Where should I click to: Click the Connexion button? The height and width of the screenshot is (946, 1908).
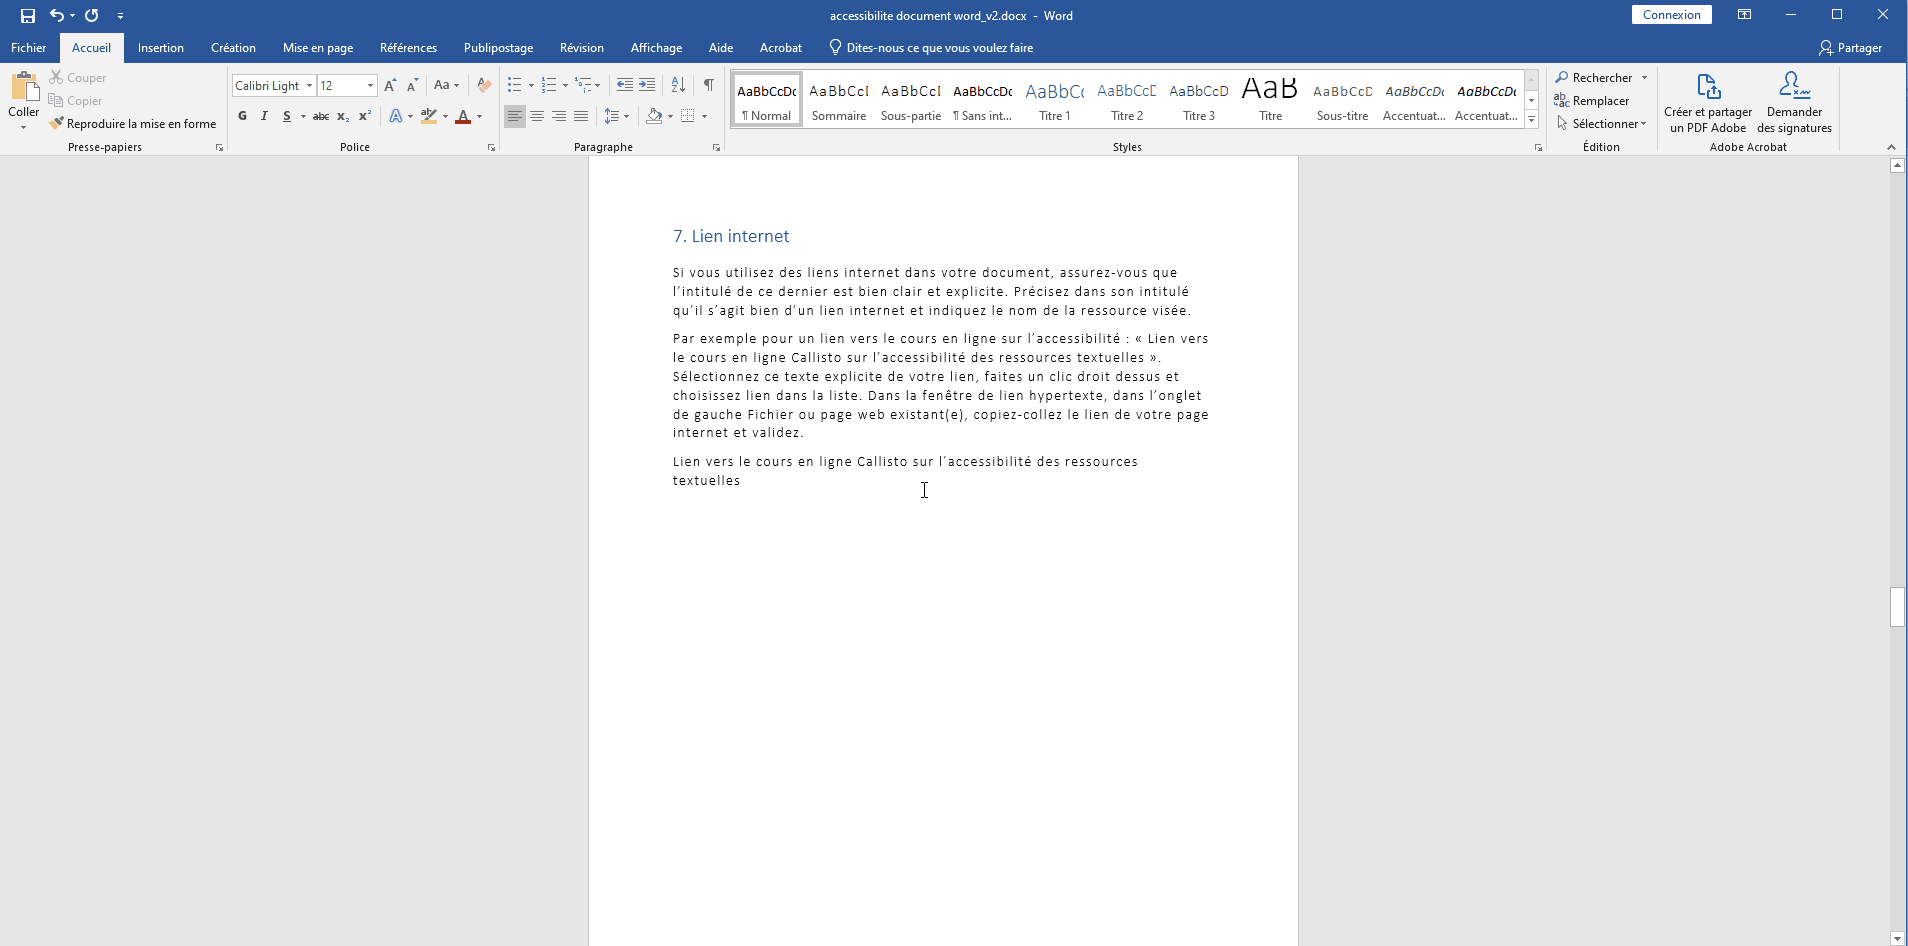pyautogui.click(x=1671, y=14)
